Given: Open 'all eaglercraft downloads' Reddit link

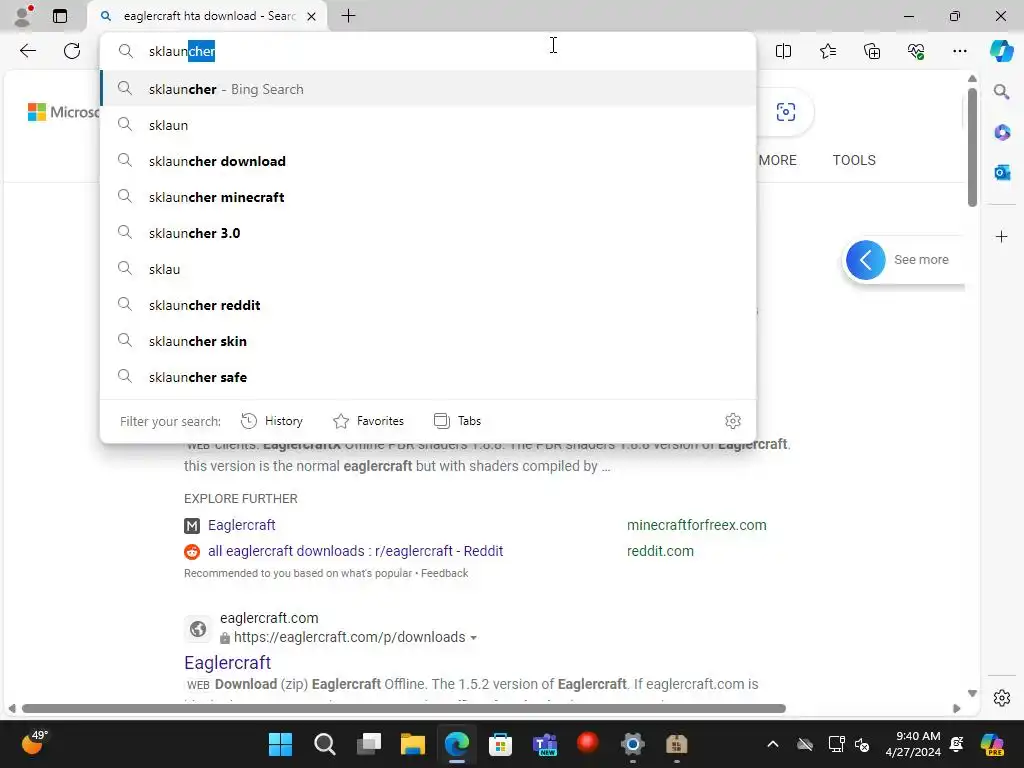Looking at the screenshot, I should click(355, 551).
